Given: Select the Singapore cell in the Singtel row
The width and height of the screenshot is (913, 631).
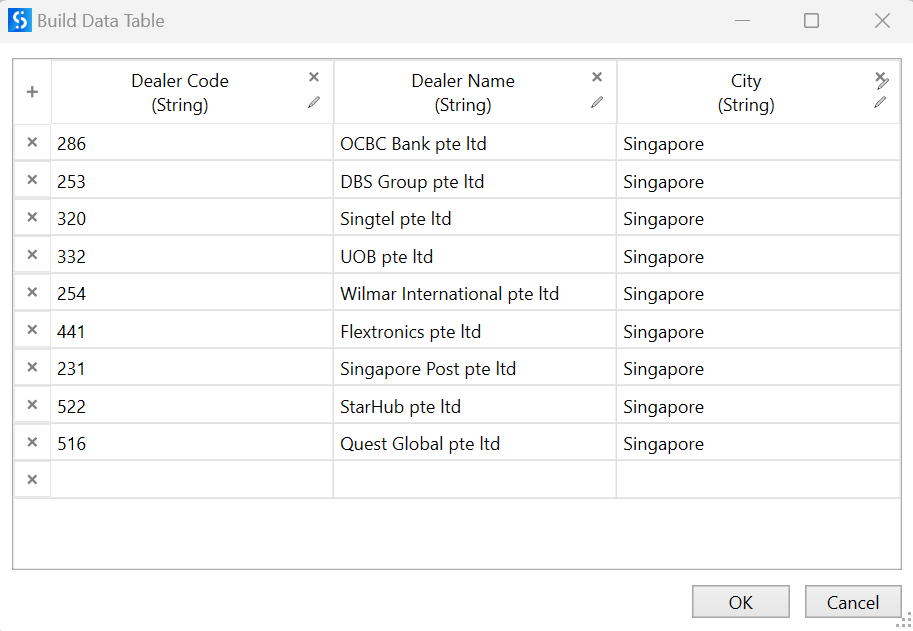Looking at the screenshot, I should [x=758, y=218].
